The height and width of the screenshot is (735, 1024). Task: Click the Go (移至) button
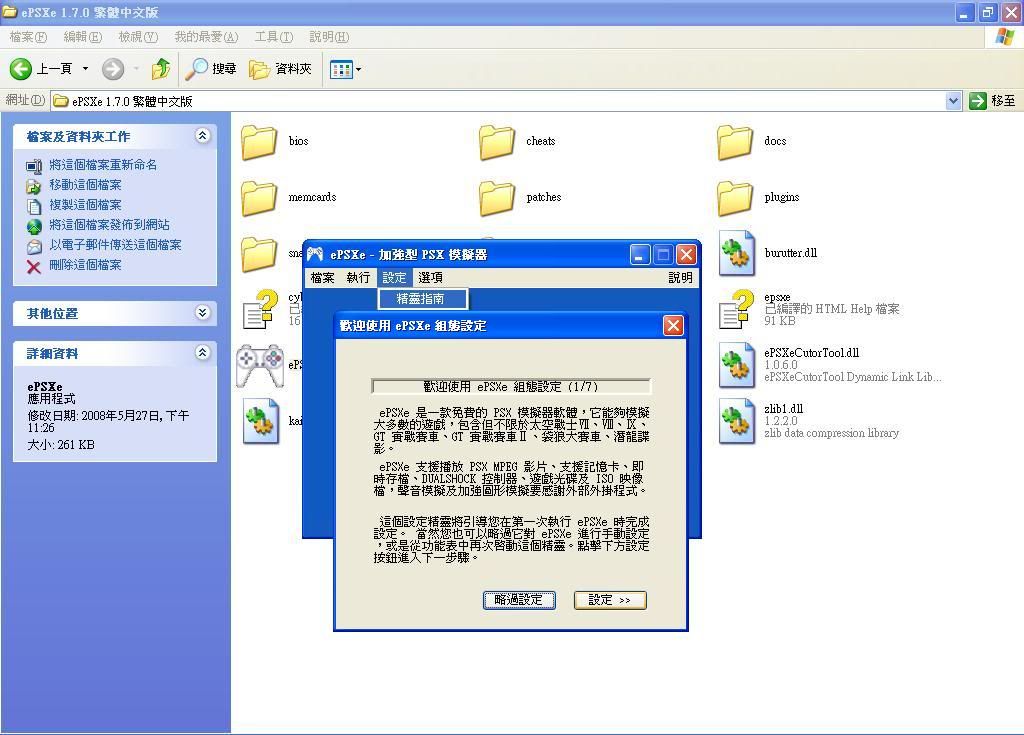(x=992, y=101)
